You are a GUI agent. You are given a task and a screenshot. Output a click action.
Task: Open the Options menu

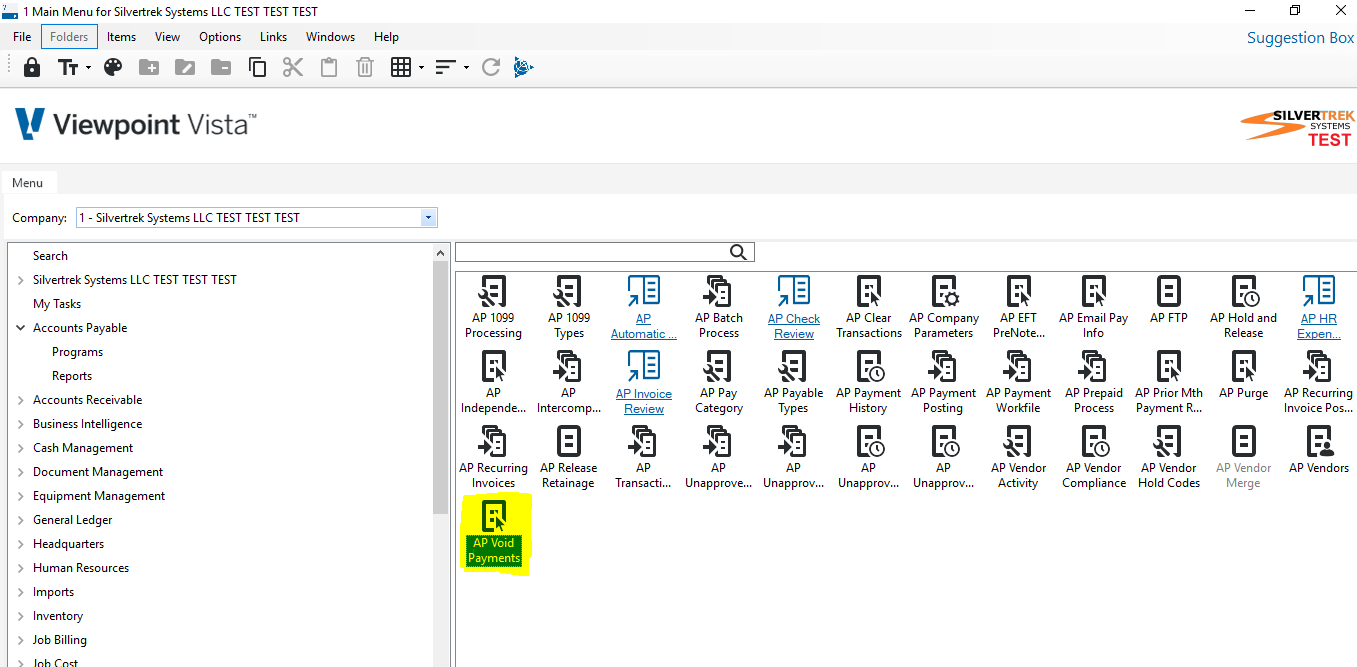tap(220, 37)
